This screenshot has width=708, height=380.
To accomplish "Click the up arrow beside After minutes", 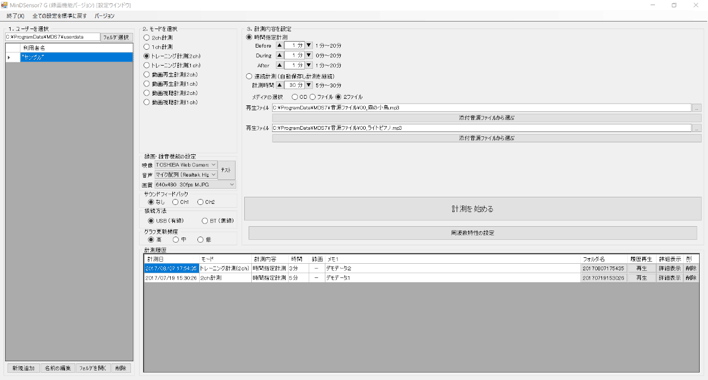I will 279,65.
